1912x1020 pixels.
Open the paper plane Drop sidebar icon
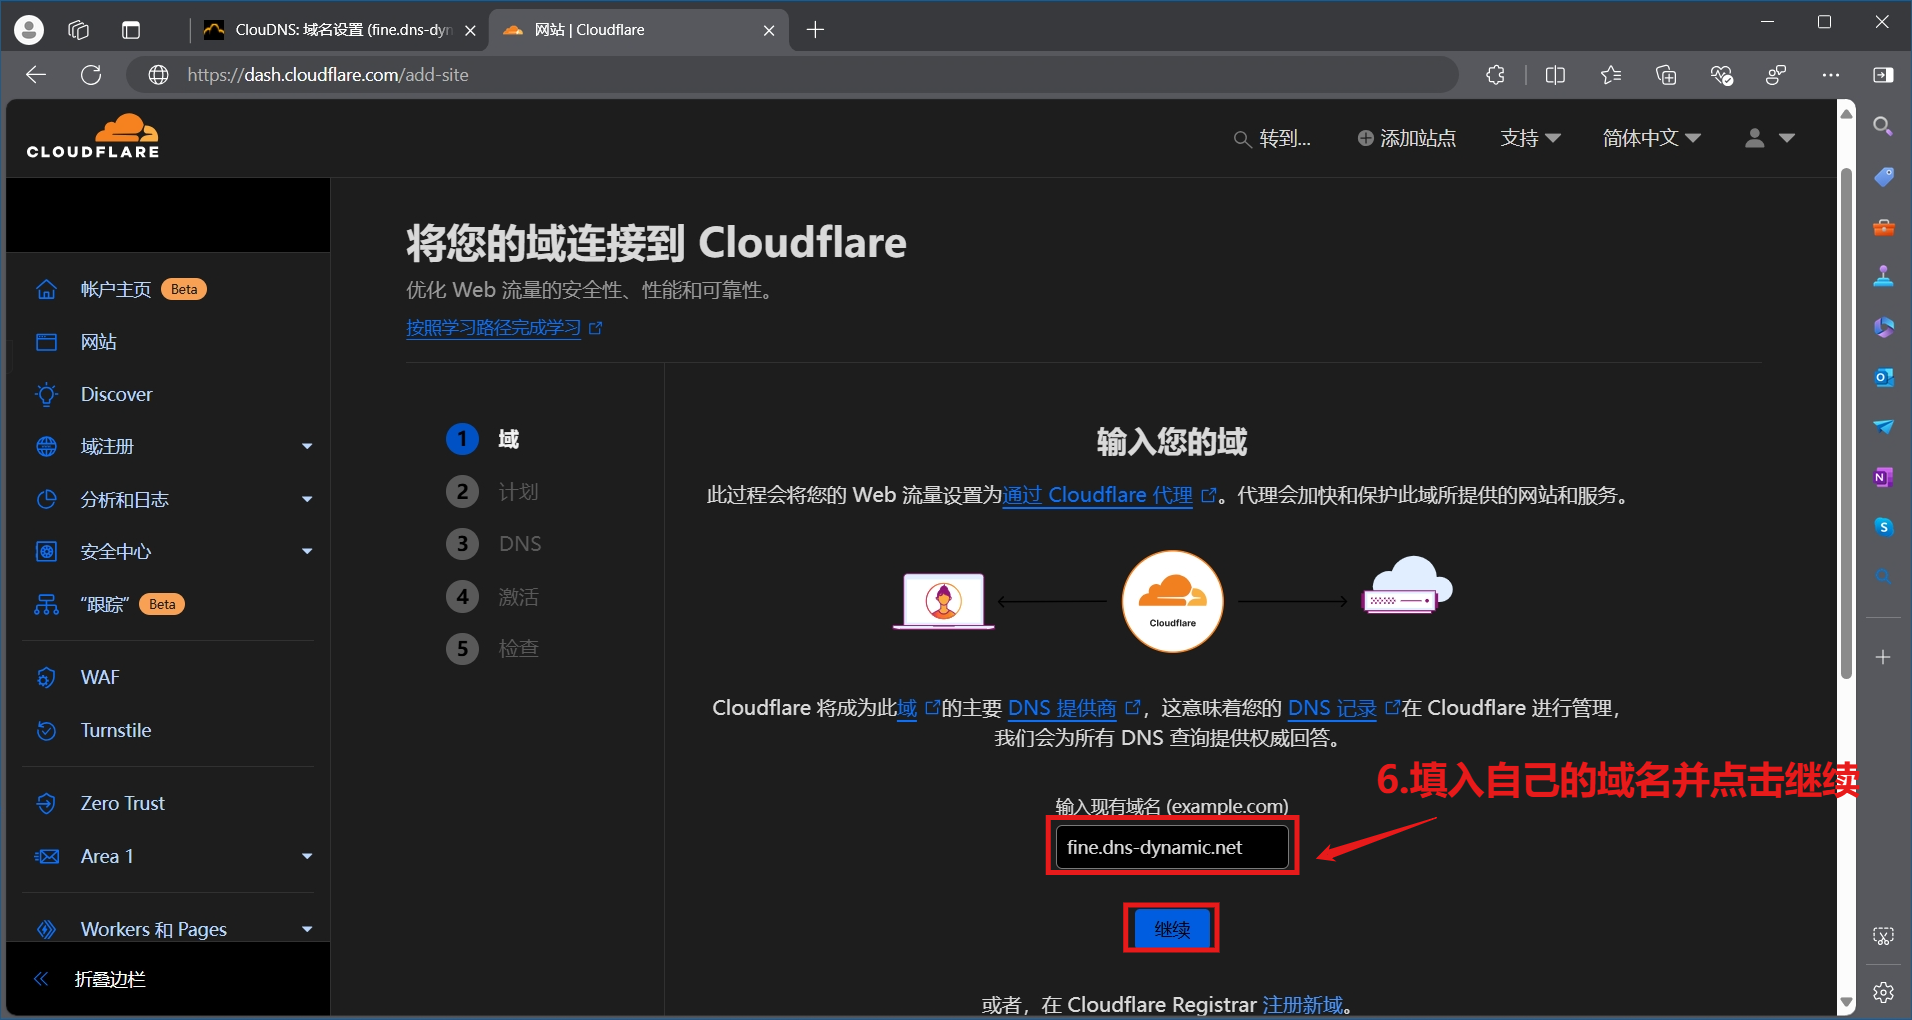(1883, 427)
